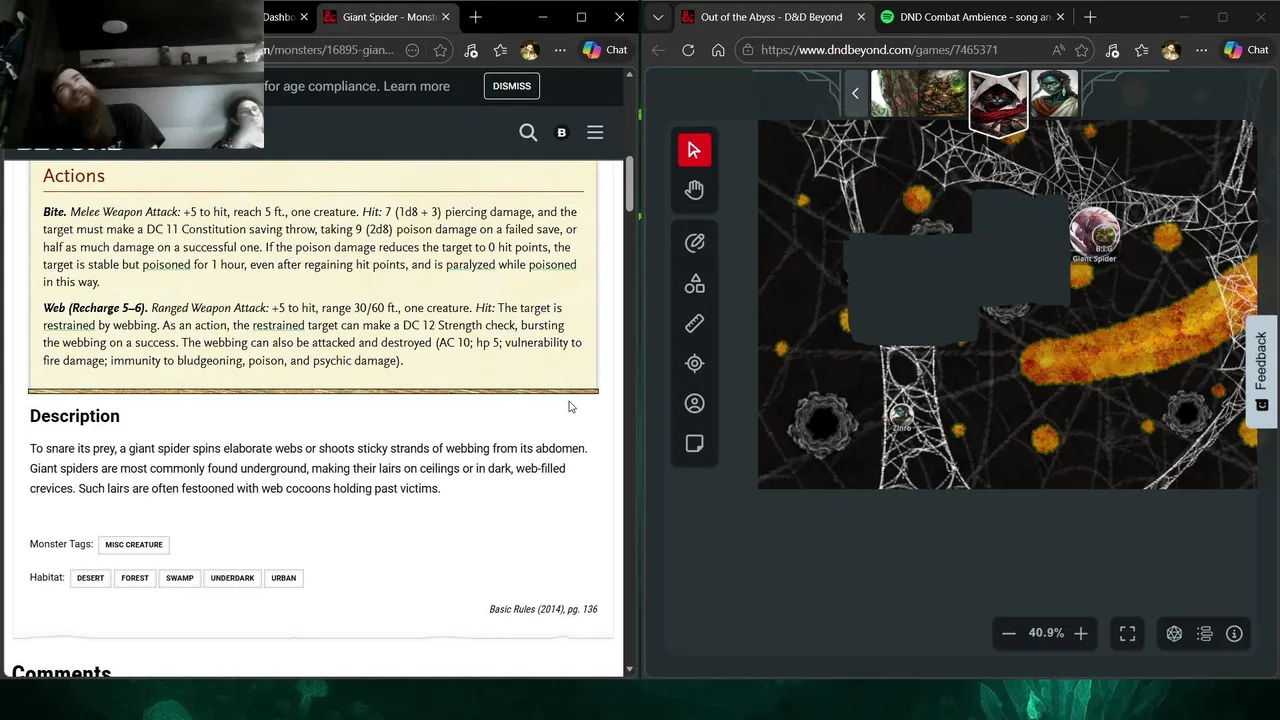Follow the Learn more link
1280x720 pixels.
pyautogui.click(x=416, y=86)
